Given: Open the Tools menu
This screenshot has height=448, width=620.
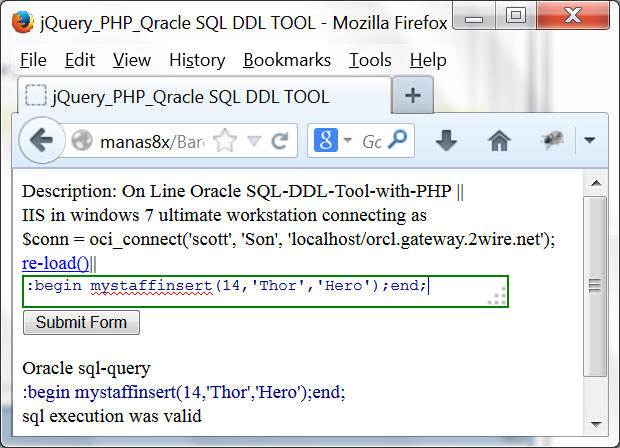Looking at the screenshot, I should [x=370, y=60].
